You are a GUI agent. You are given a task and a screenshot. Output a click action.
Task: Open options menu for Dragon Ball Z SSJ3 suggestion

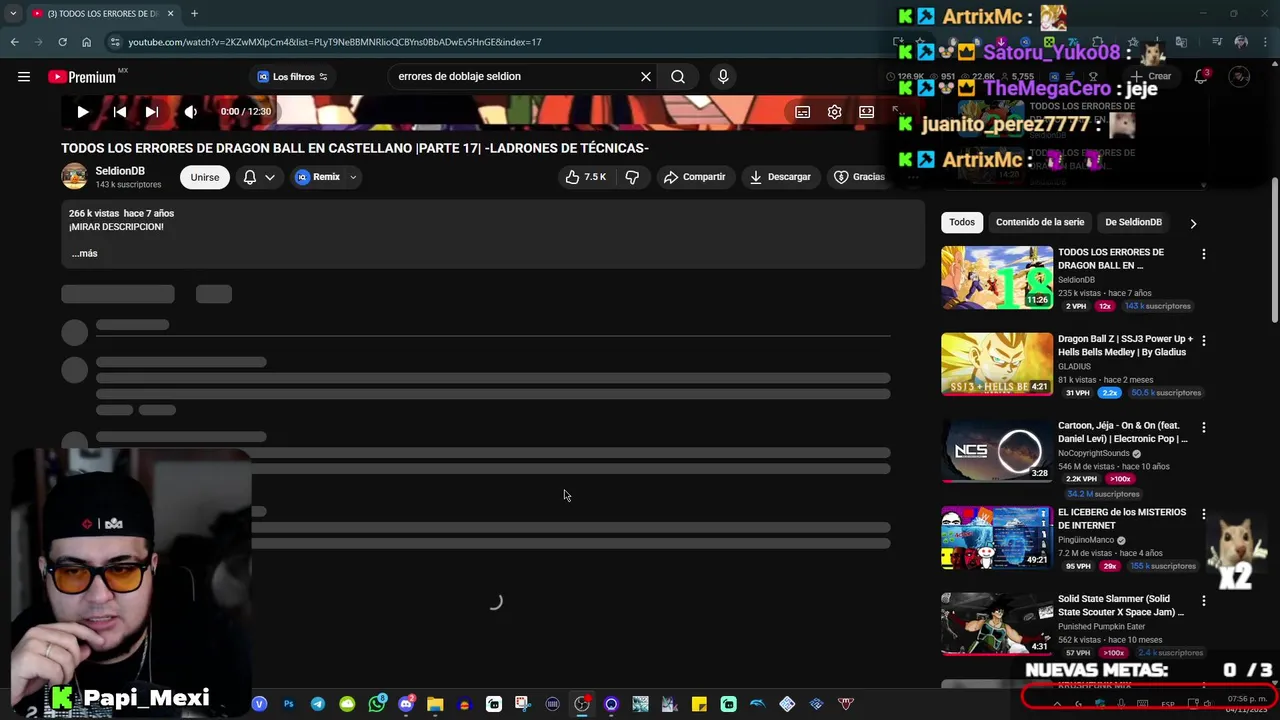[1204, 341]
